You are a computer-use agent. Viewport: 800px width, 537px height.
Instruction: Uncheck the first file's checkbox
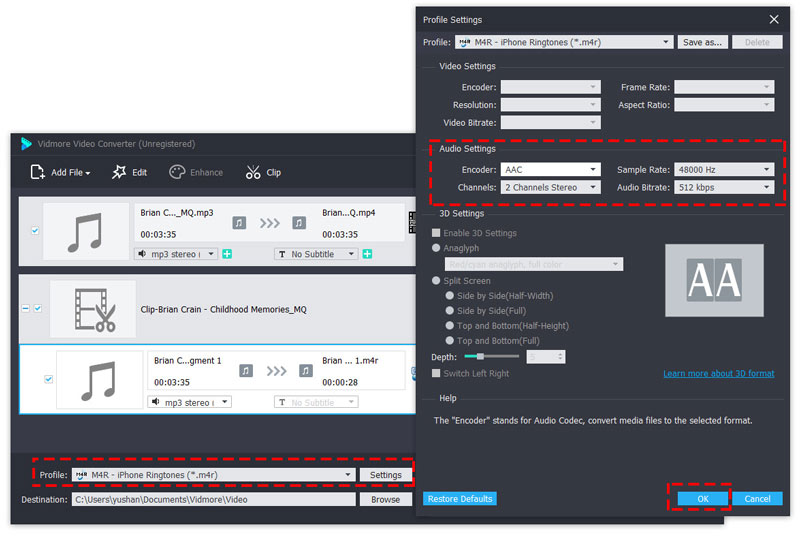coord(36,231)
